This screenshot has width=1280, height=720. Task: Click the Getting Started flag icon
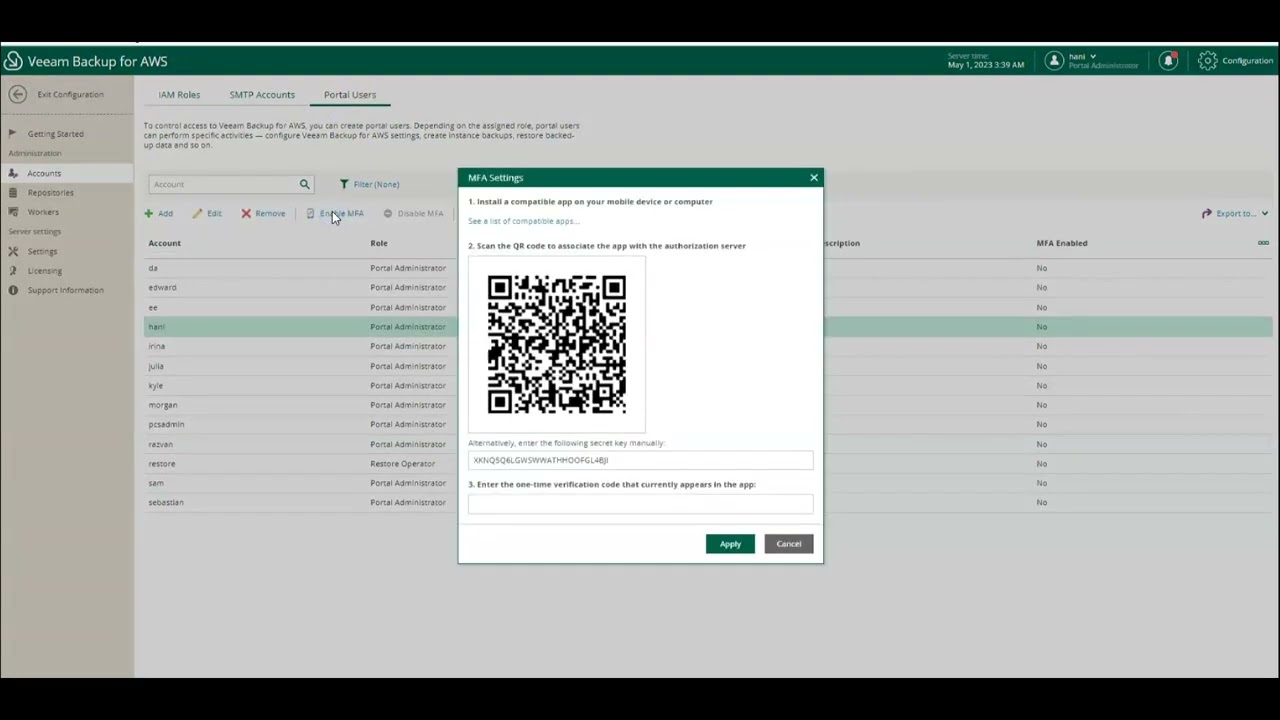pyautogui.click(x=13, y=133)
